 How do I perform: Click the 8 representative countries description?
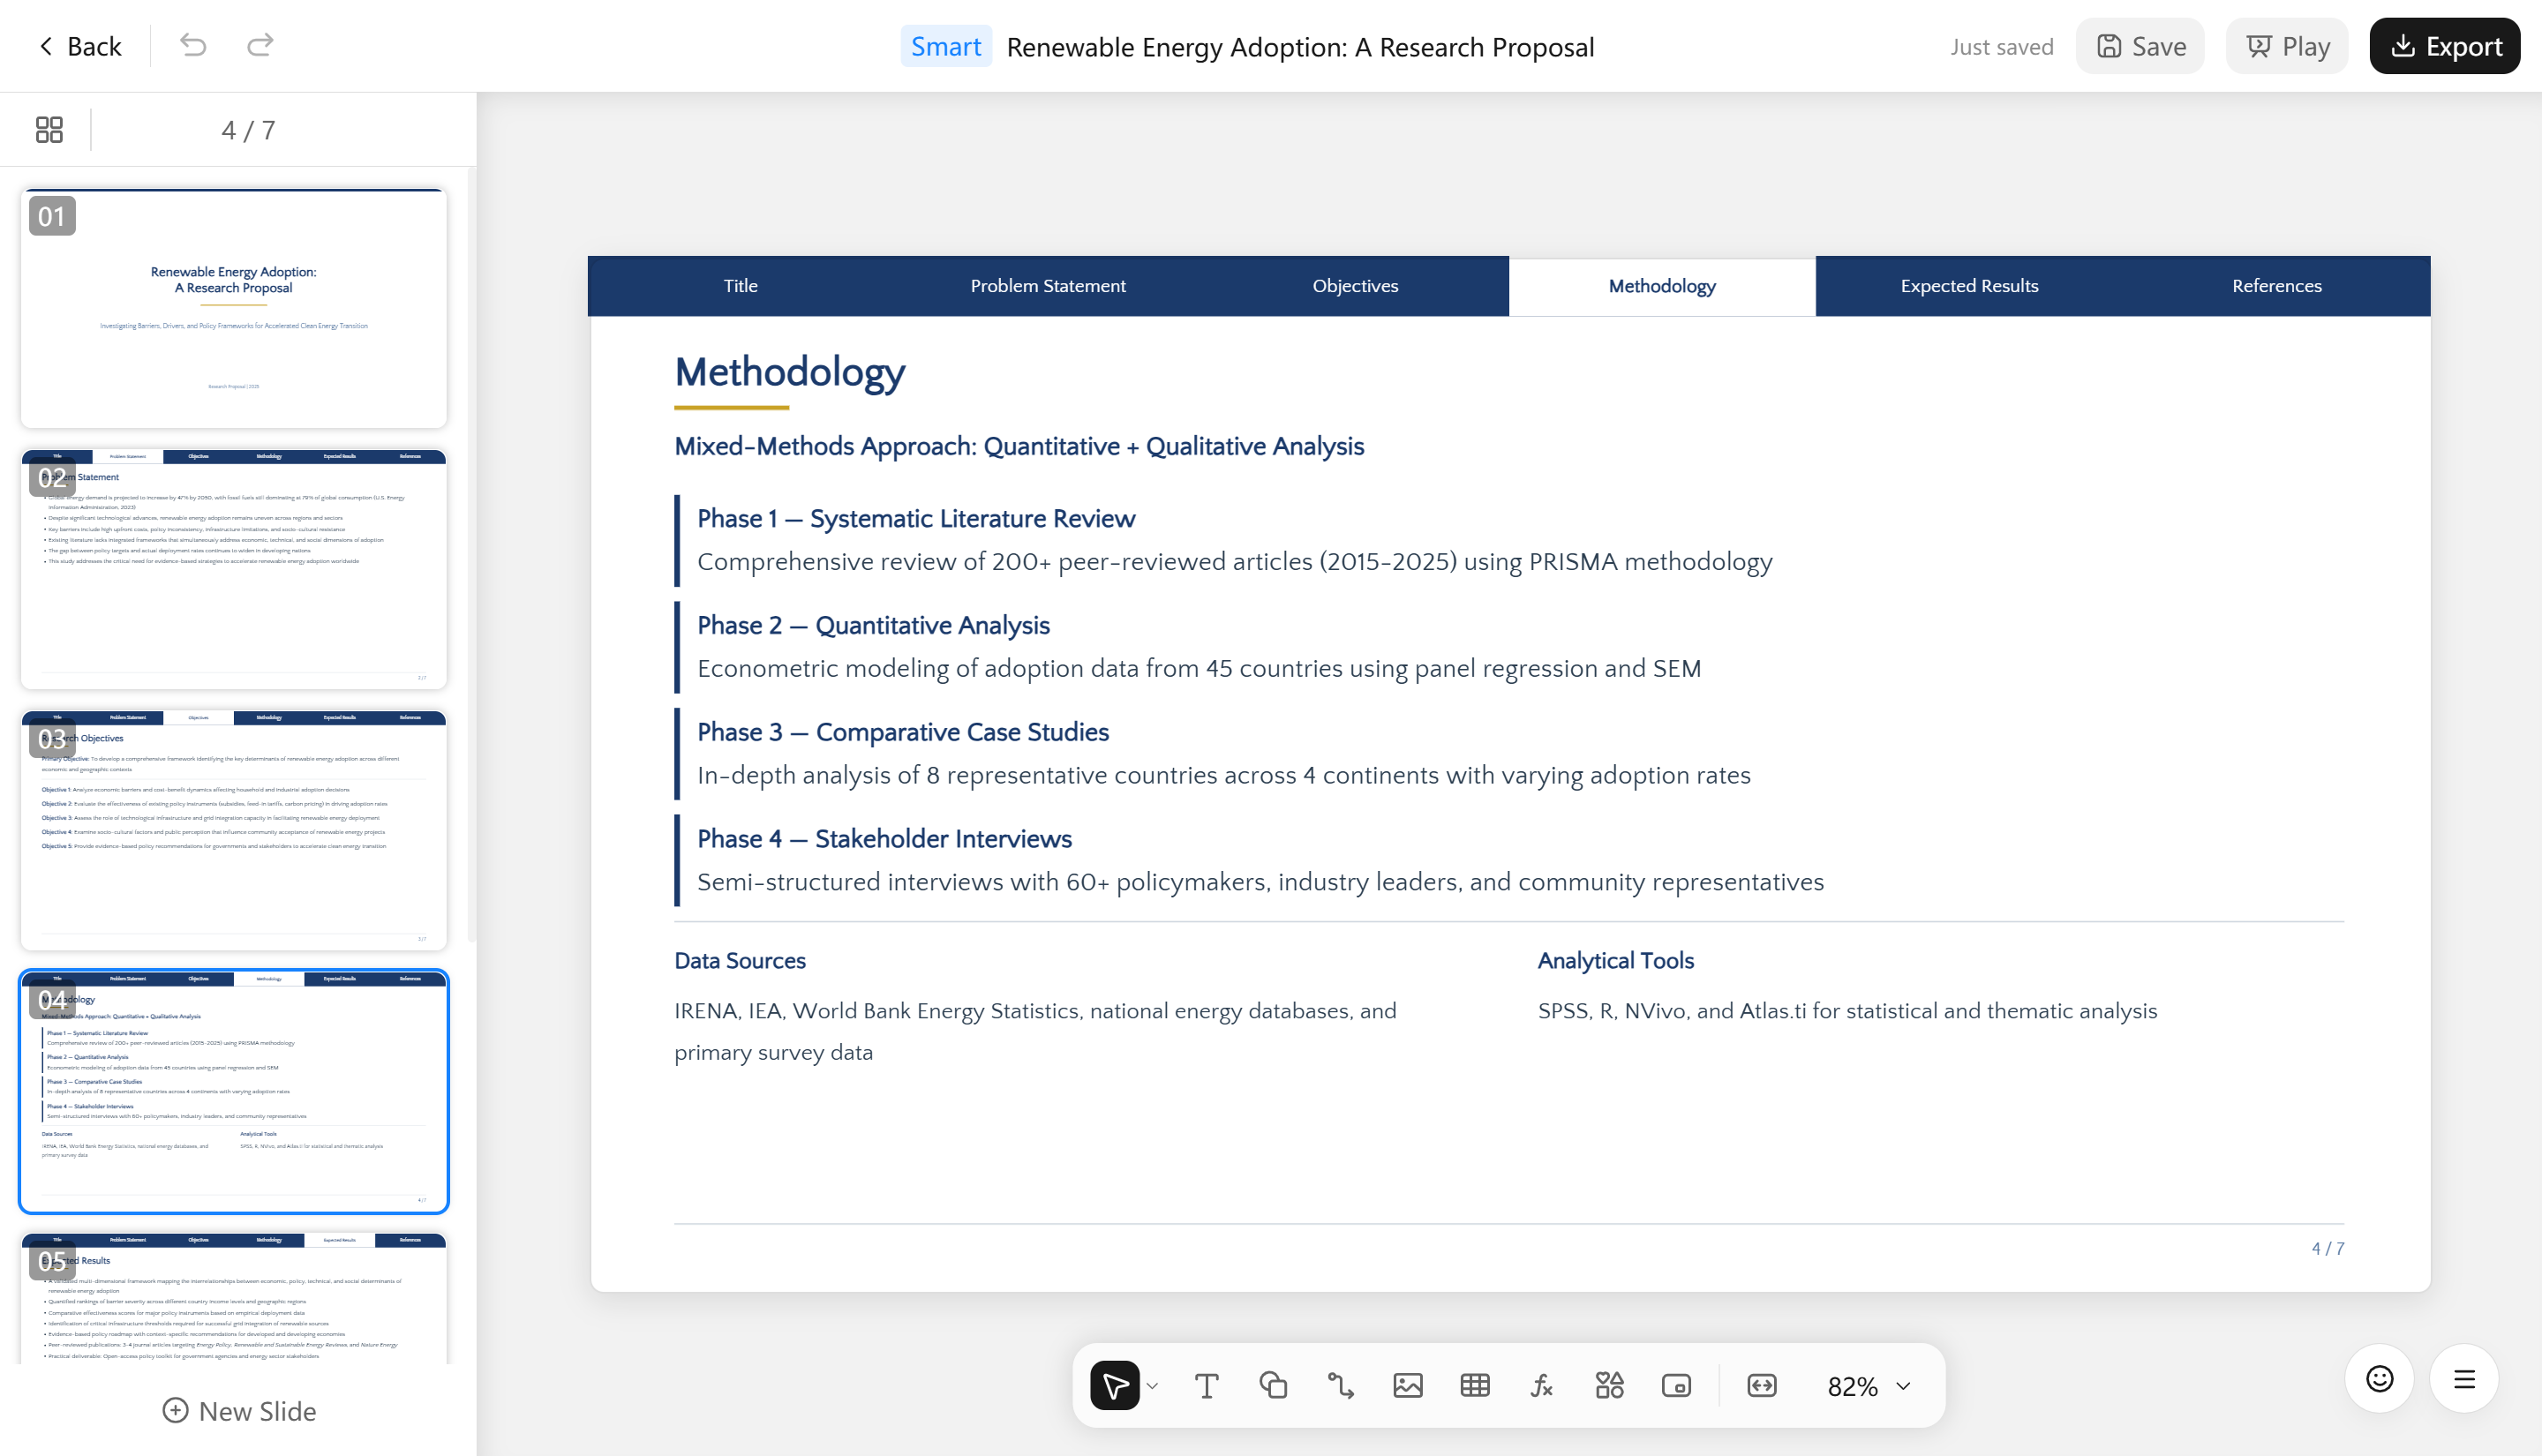click(x=1224, y=775)
